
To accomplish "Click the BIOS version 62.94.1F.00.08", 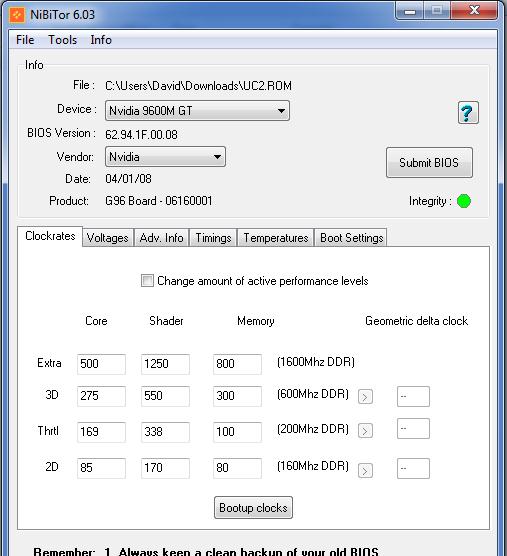I will tap(141, 135).
